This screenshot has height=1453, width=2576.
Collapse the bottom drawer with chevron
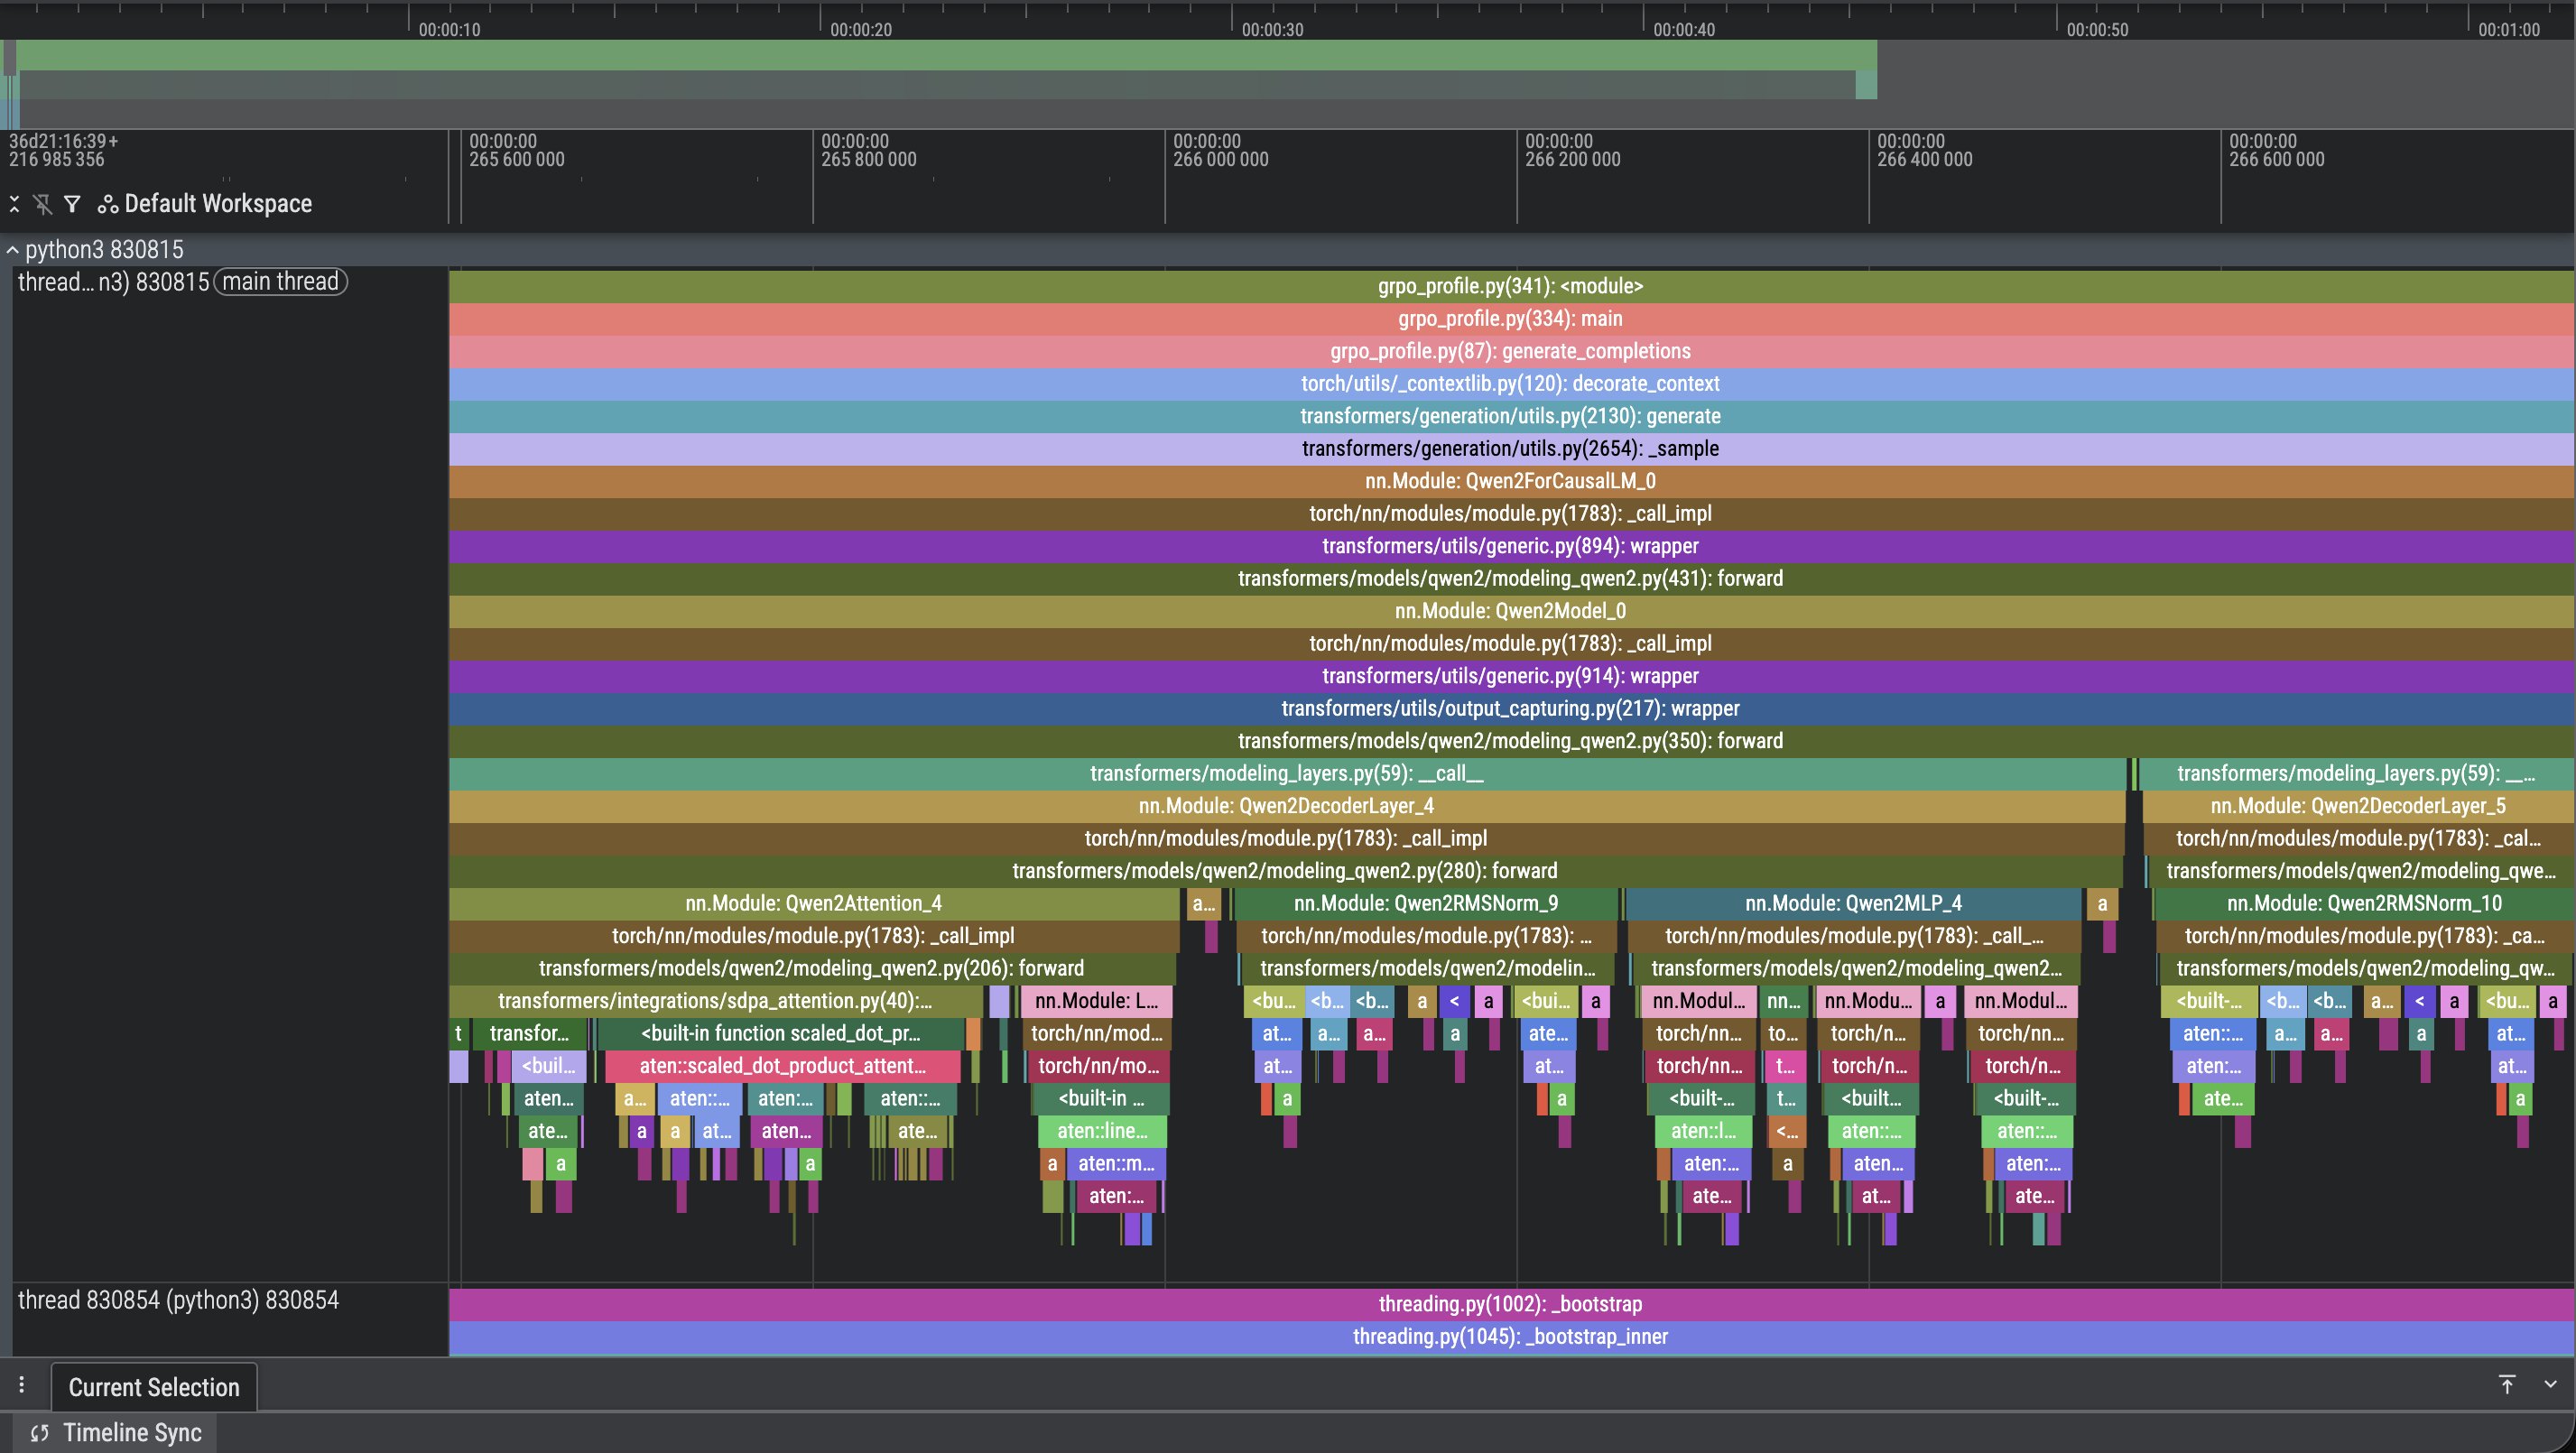(2550, 1384)
